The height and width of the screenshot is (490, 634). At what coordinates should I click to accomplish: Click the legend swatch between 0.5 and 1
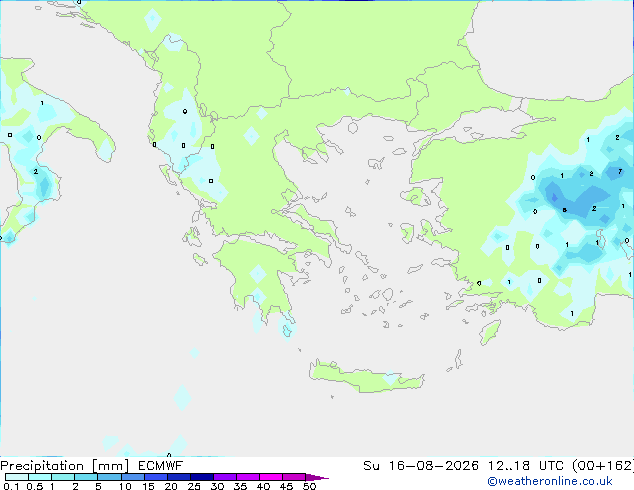[40, 477]
